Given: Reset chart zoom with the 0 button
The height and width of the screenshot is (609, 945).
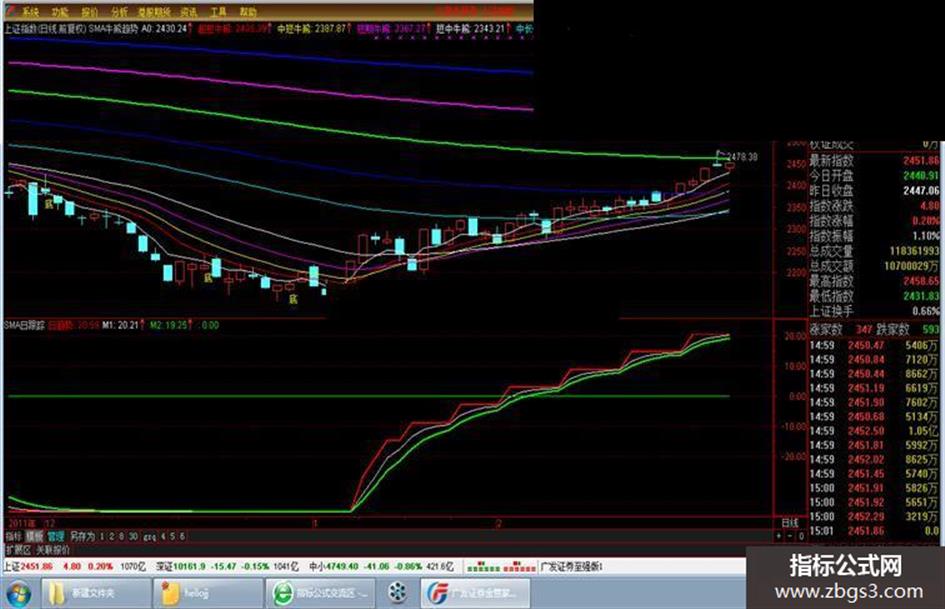Looking at the screenshot, I should [801, 535].
